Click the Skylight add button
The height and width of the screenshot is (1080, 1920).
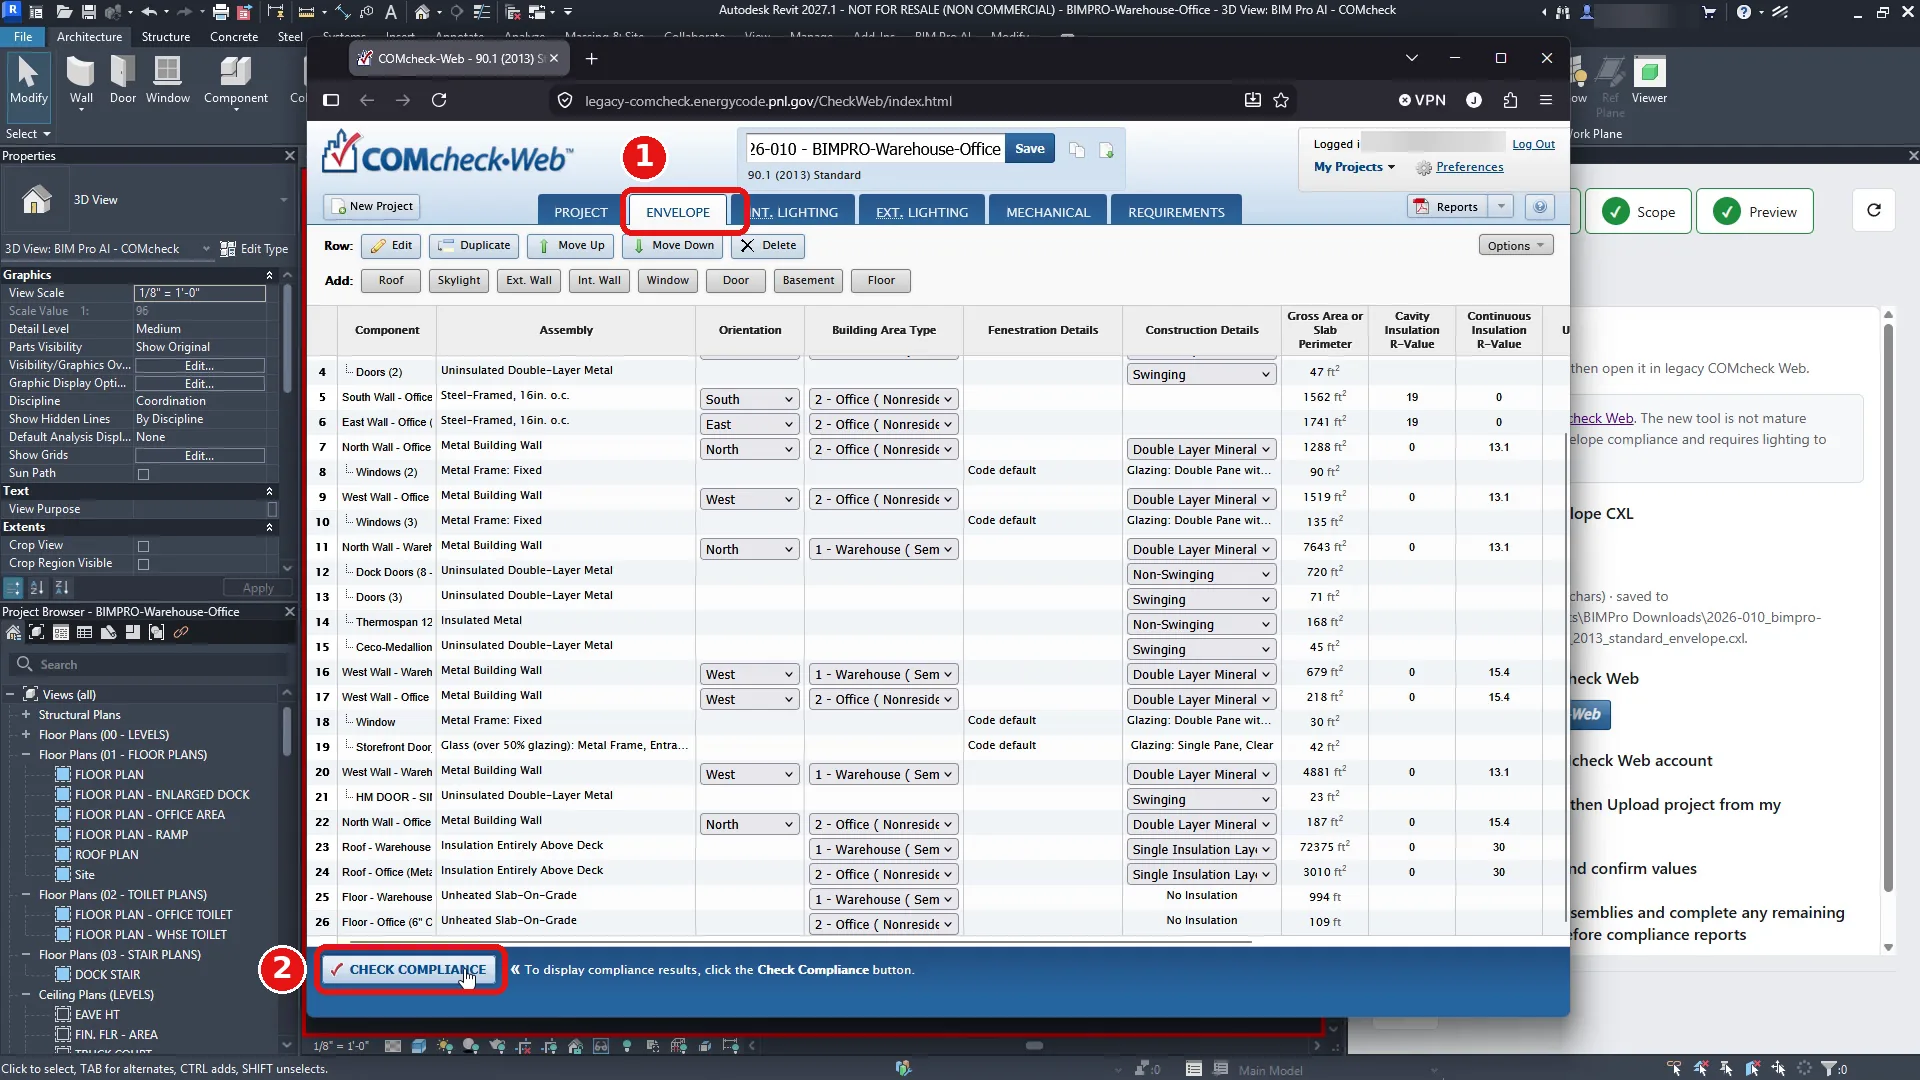coord(458,280)
